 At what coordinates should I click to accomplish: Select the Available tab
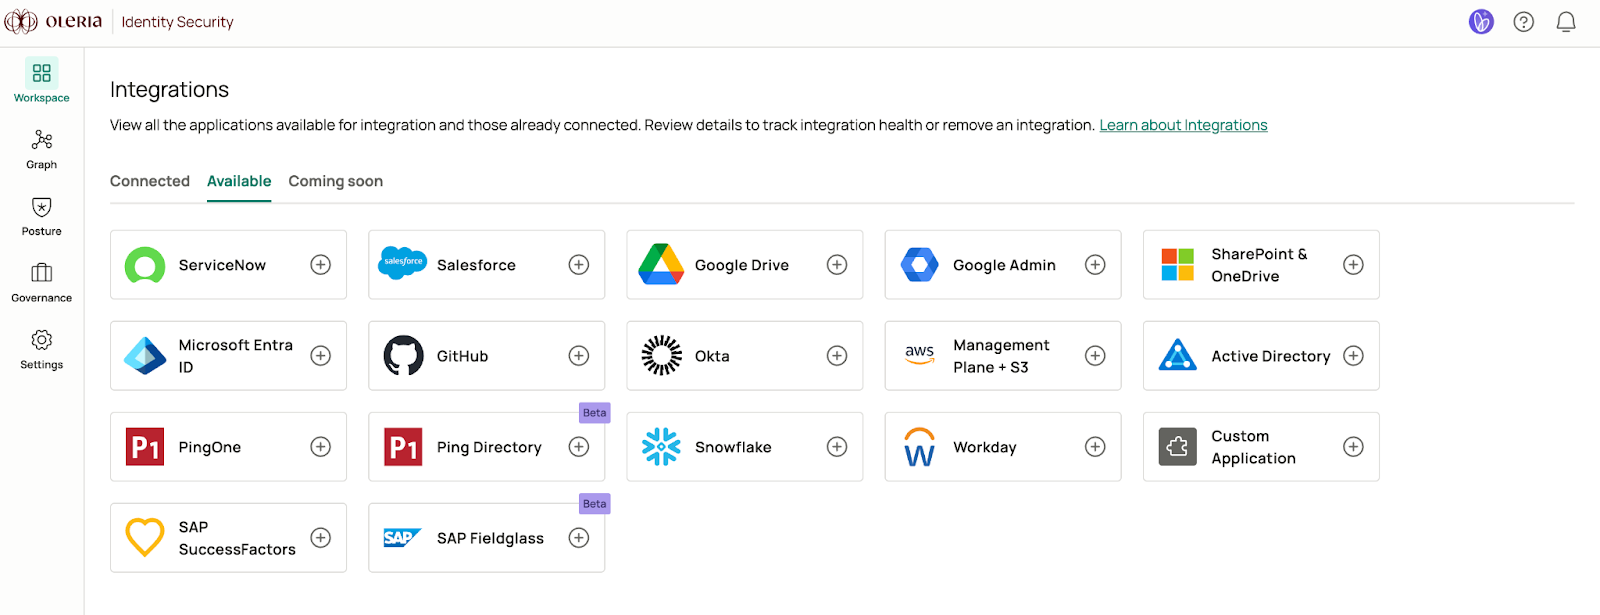239,181
